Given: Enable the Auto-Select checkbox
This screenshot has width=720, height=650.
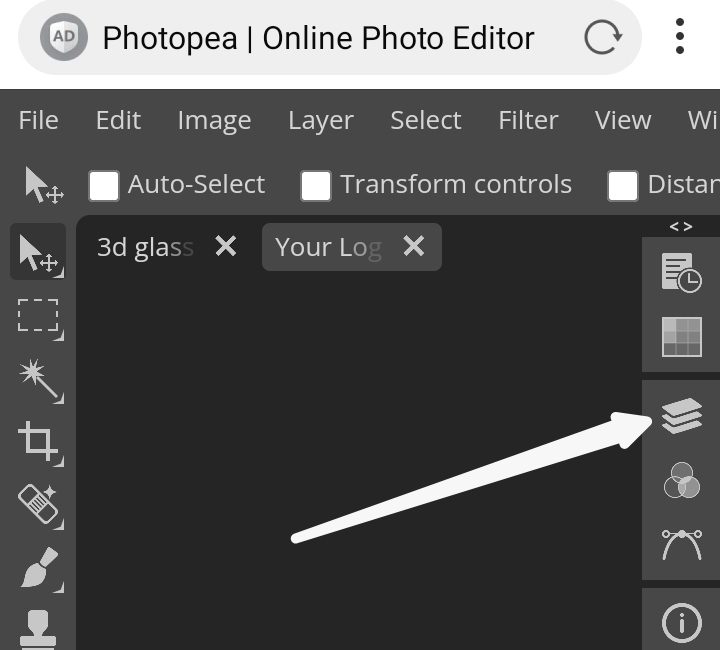Looking at the screenshot, I should tap(104, 185).
